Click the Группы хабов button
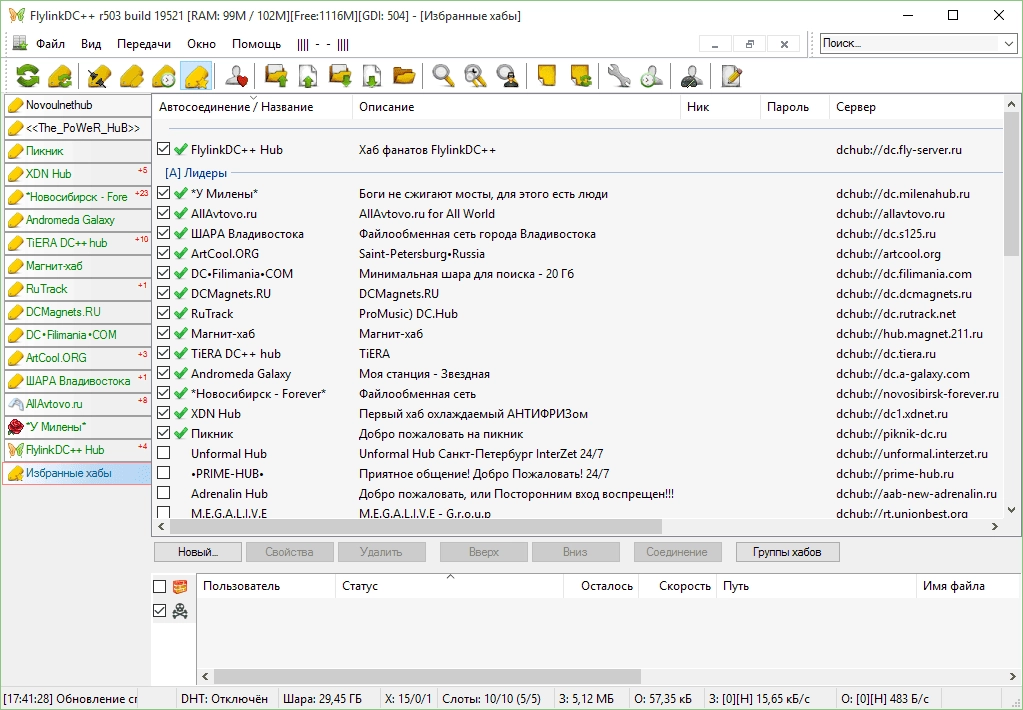This screenshot has height=710, width=1023. [787, 552]
